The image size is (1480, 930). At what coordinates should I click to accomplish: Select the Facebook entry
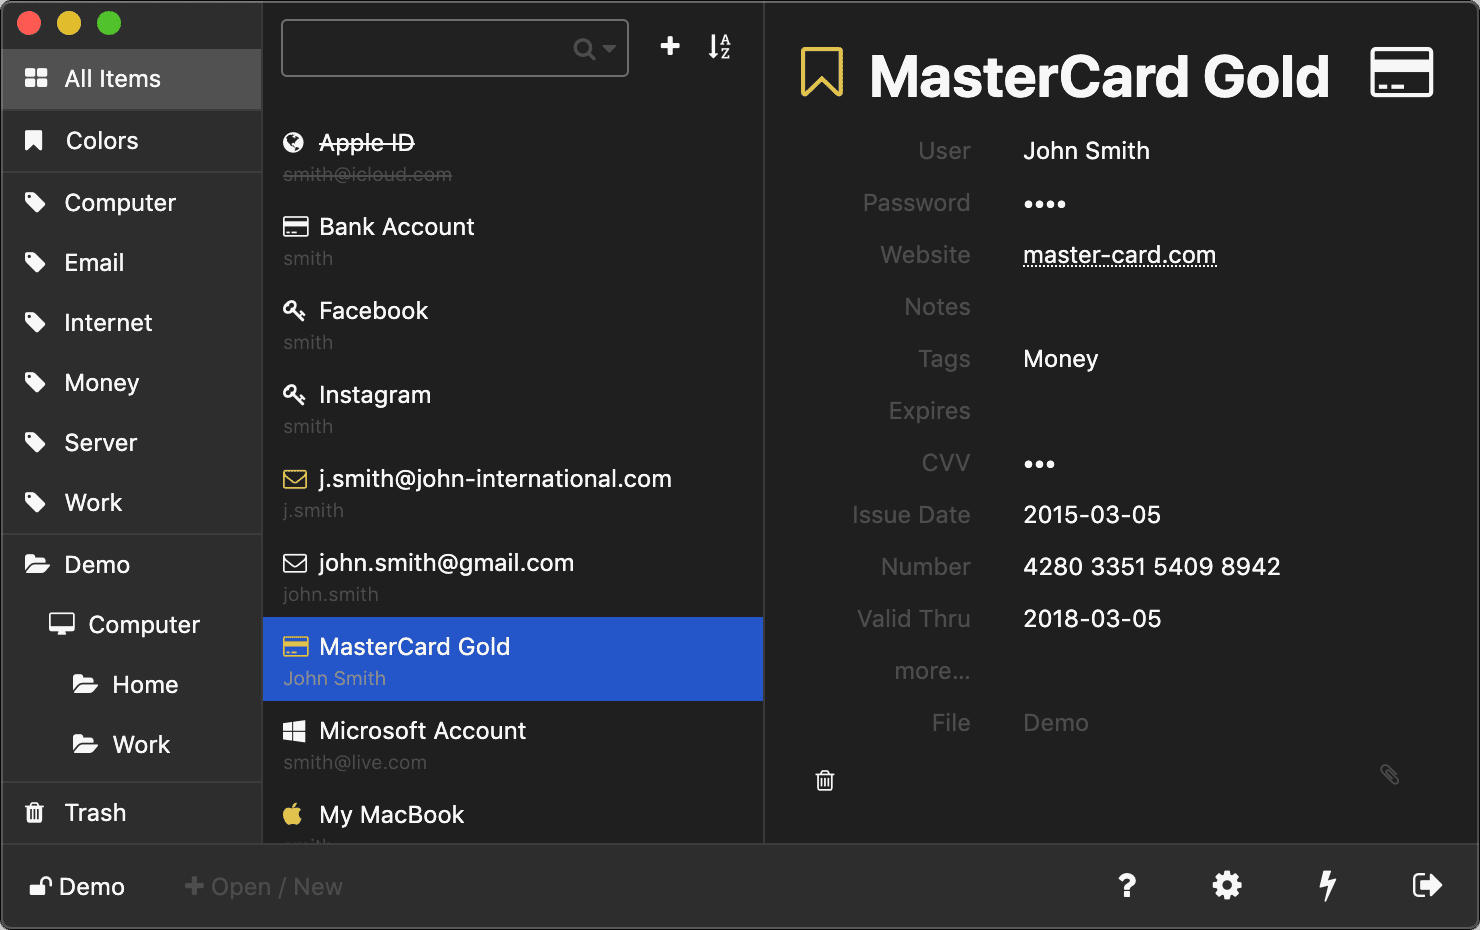pyautogui.click(x=513, y=323)
